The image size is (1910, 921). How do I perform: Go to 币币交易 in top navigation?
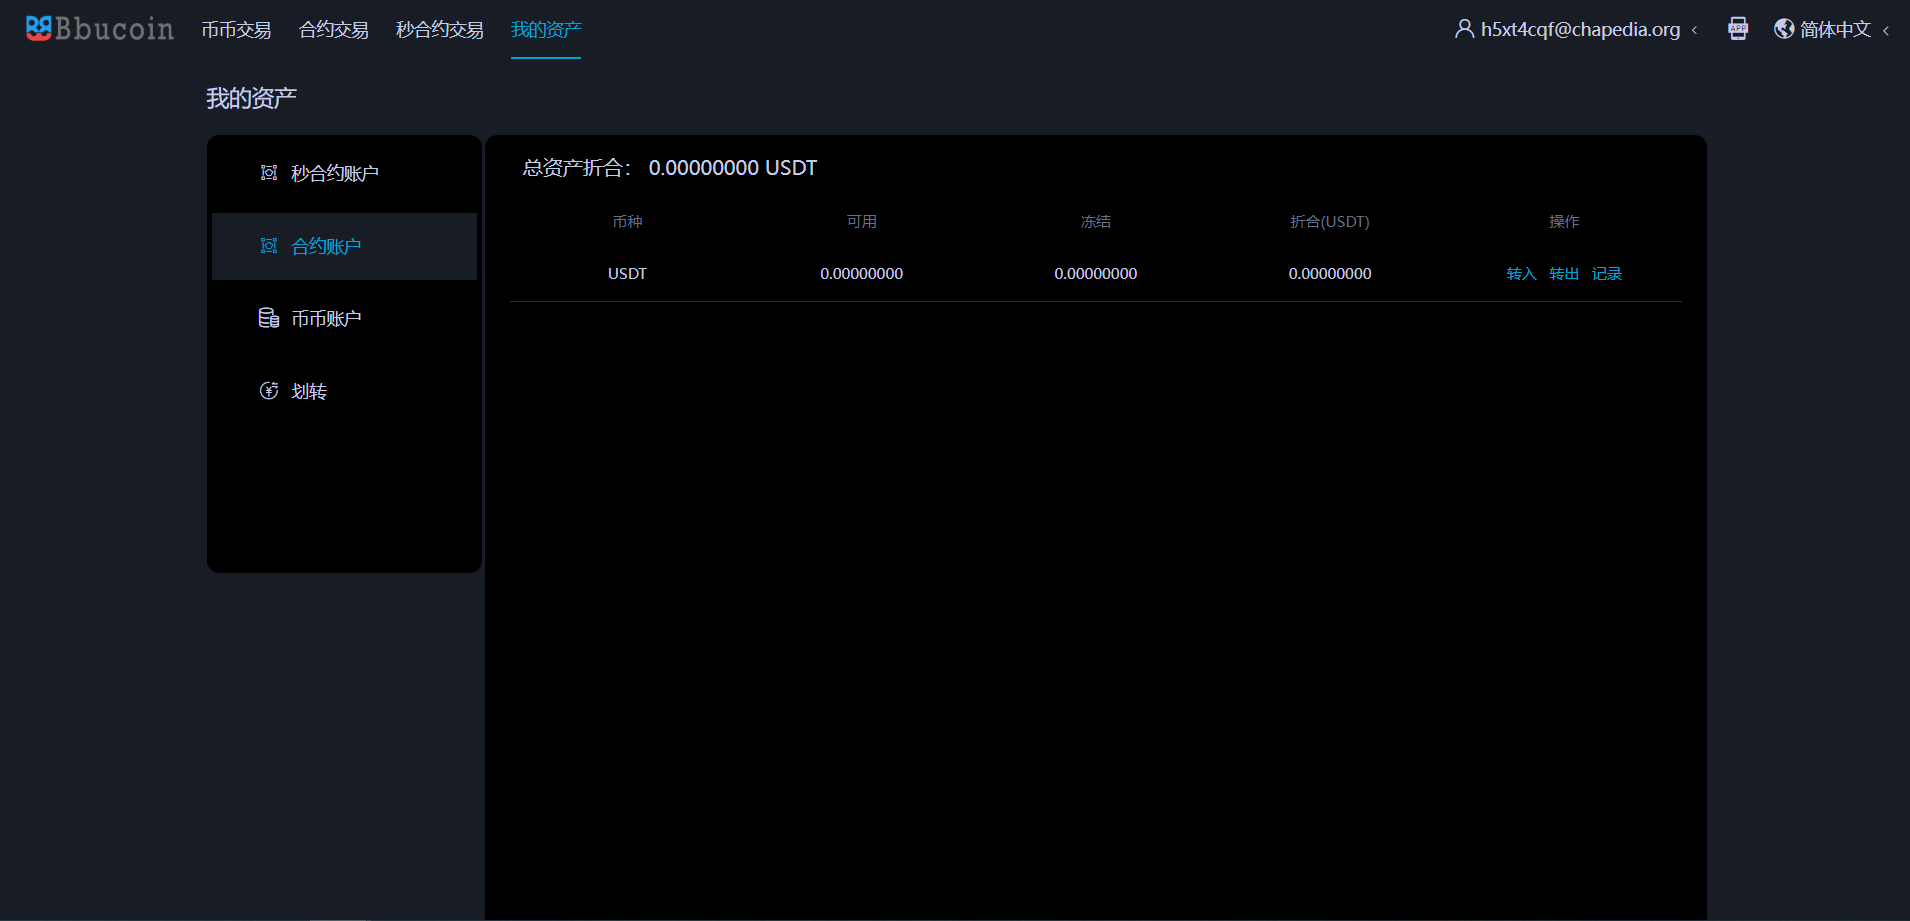(236, 30)
